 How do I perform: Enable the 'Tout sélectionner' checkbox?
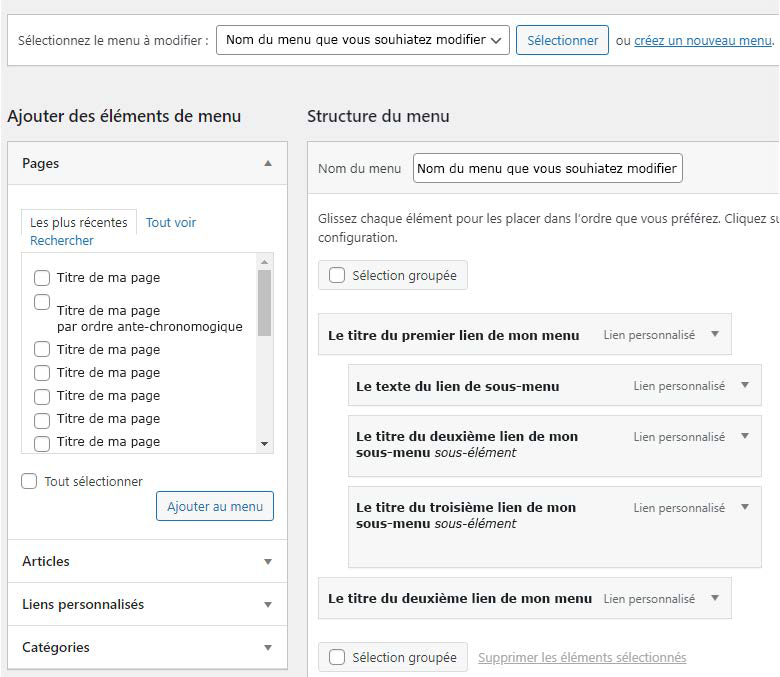(30, 482)
